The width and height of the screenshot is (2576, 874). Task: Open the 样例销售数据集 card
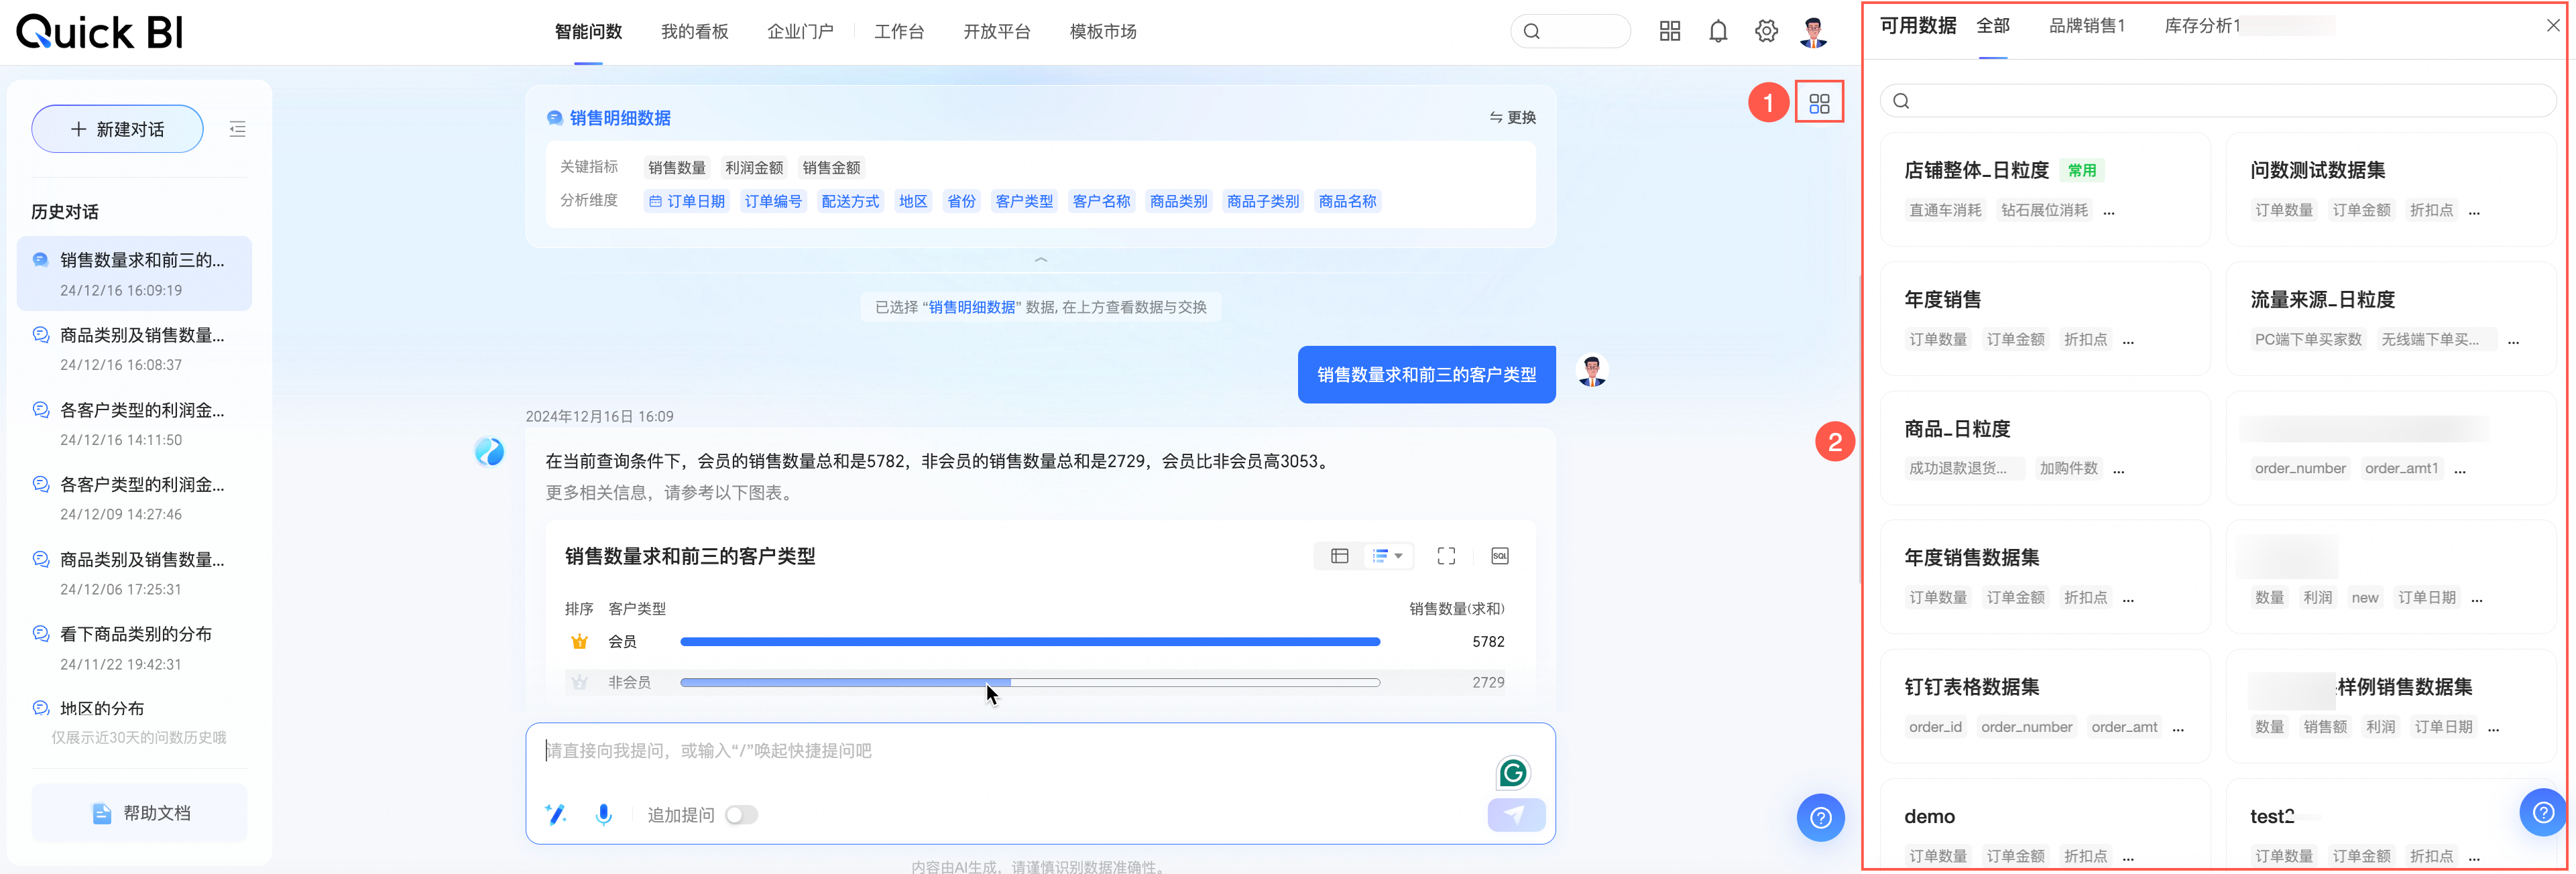click(x=2390, y=706)
